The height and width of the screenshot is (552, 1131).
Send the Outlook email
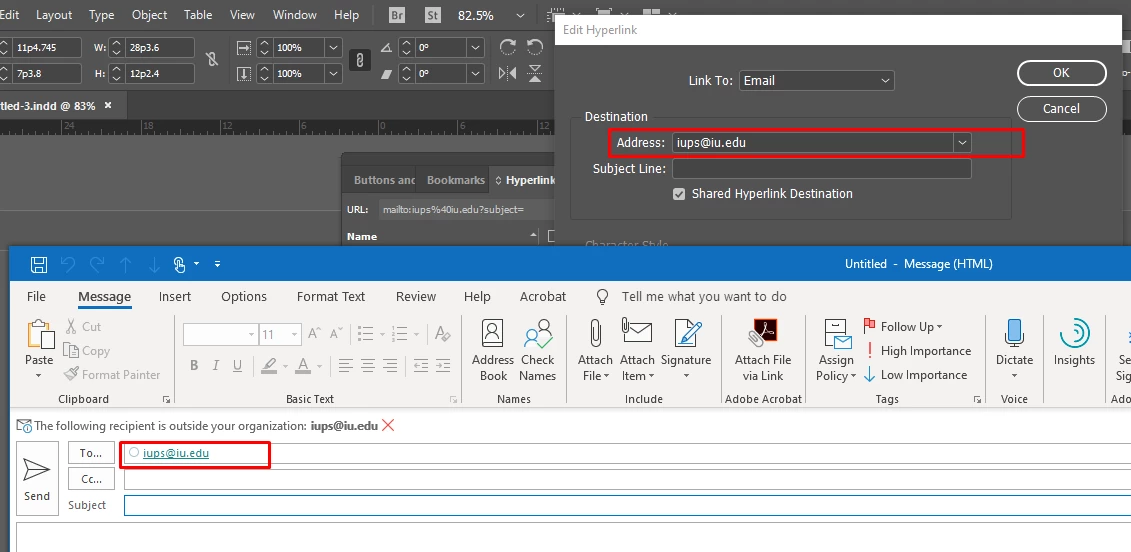(37, 478)
